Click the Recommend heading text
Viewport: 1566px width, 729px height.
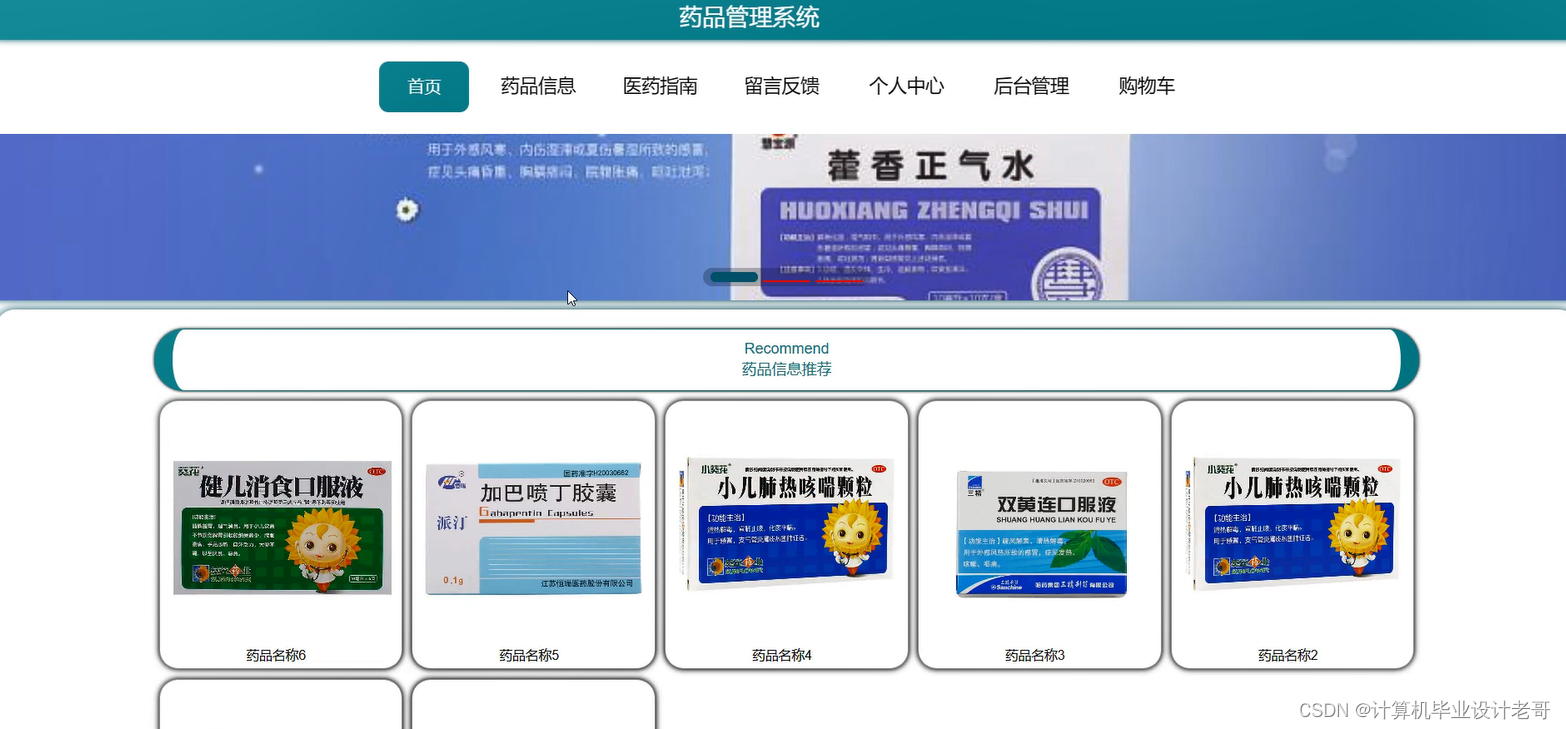tap(786, 348)
